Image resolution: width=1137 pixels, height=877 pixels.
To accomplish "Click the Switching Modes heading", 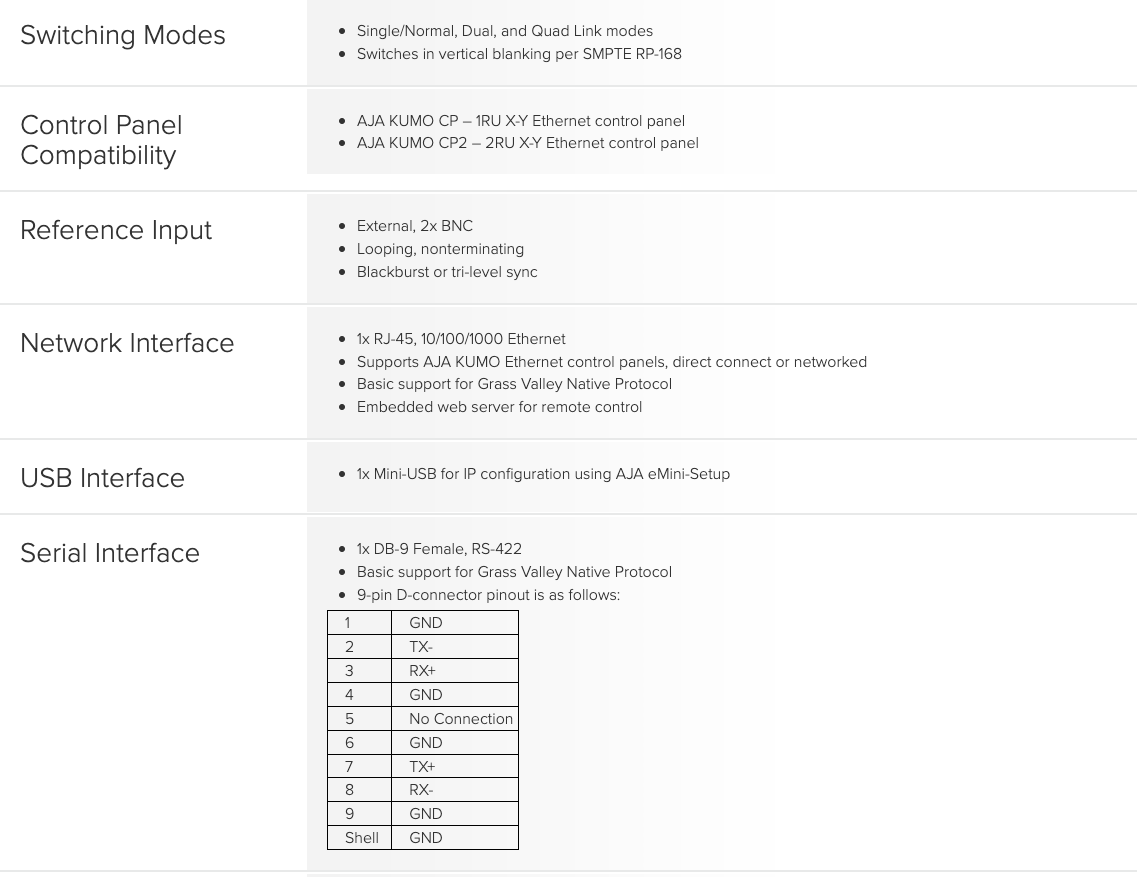I will point(123,36).
